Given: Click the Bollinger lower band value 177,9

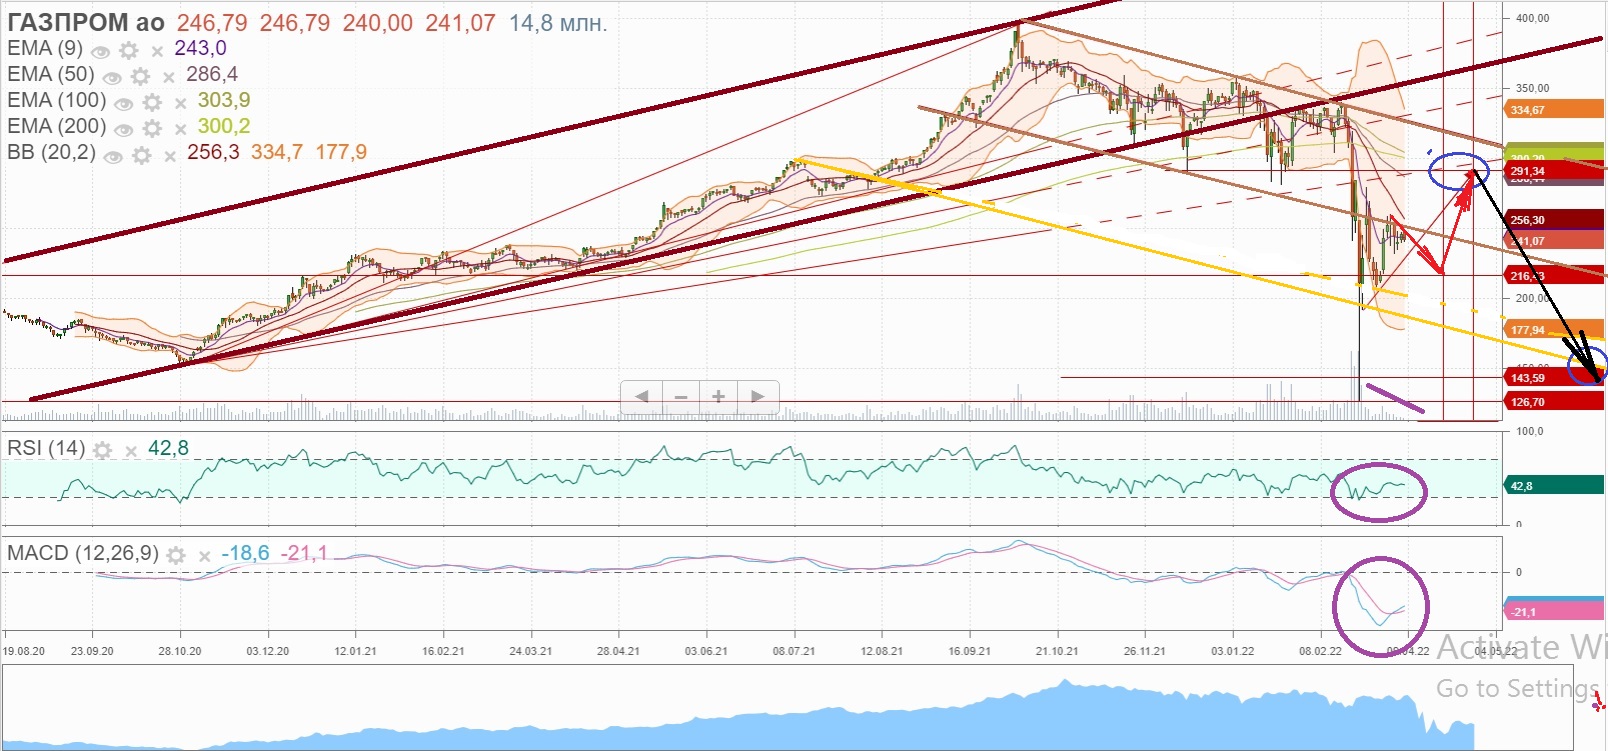Looking at the screenshot, I should point(341,152).
